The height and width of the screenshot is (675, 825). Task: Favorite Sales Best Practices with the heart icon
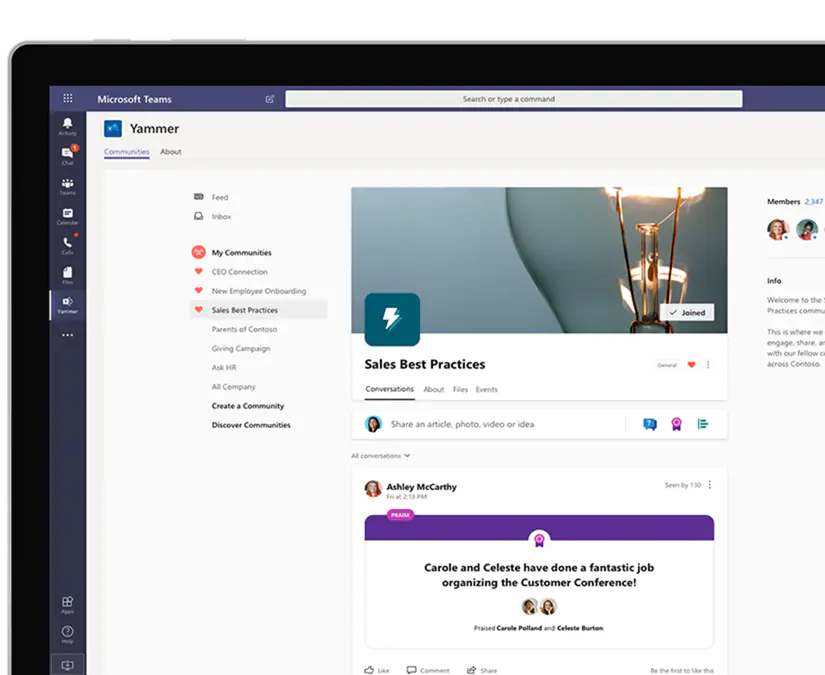pos(690,365)
